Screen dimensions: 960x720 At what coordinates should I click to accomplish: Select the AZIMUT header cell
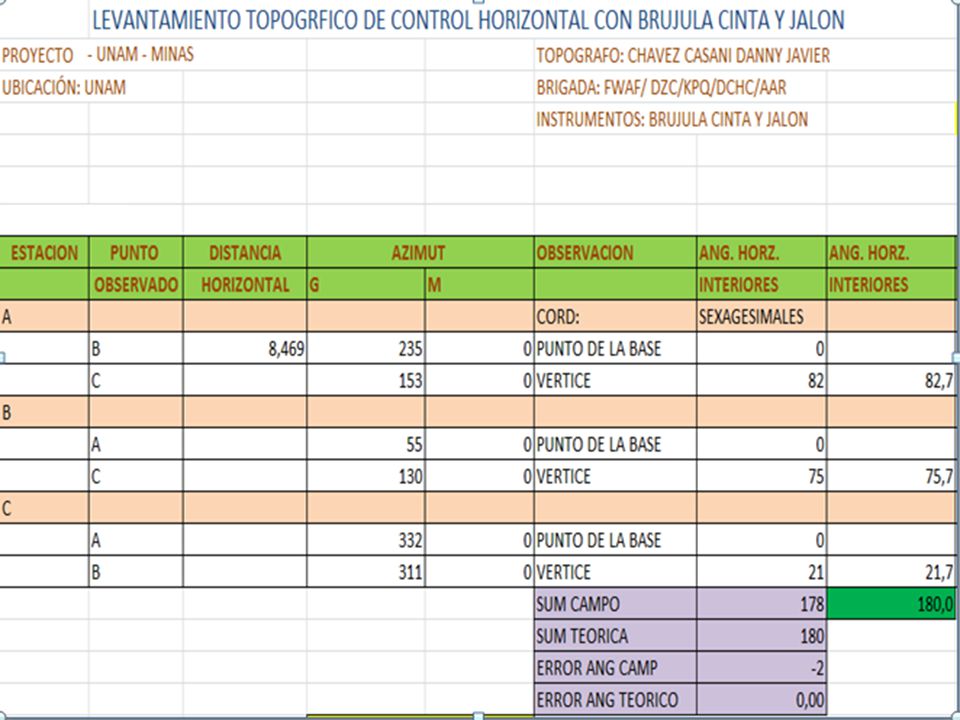(420, 252)
